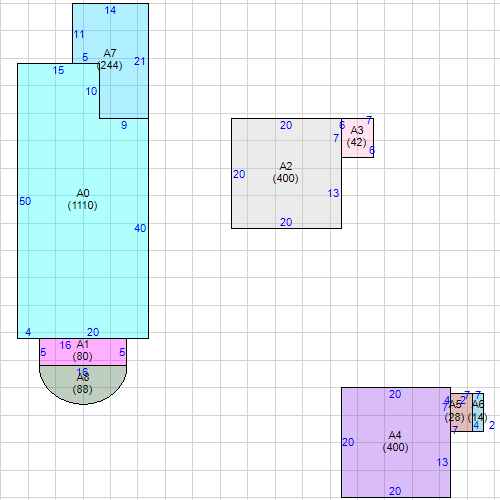The height and width of the screenshot is (500, 500).
Task: Click the 2 dimension right of area A6
Action: click(492, 425)
